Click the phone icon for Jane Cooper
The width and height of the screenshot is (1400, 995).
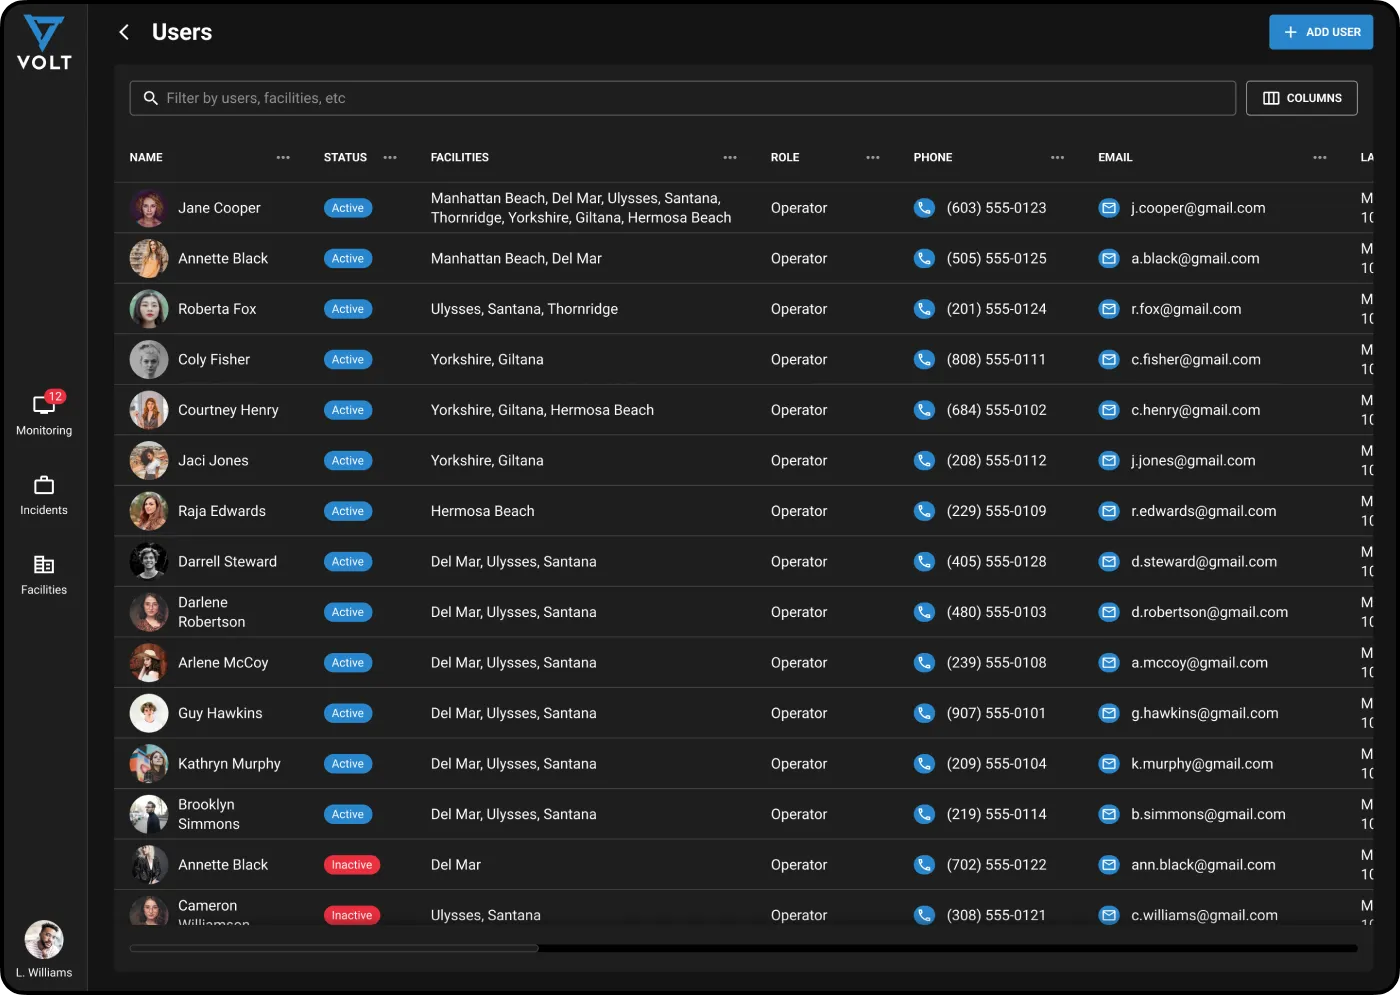[923, 208]
